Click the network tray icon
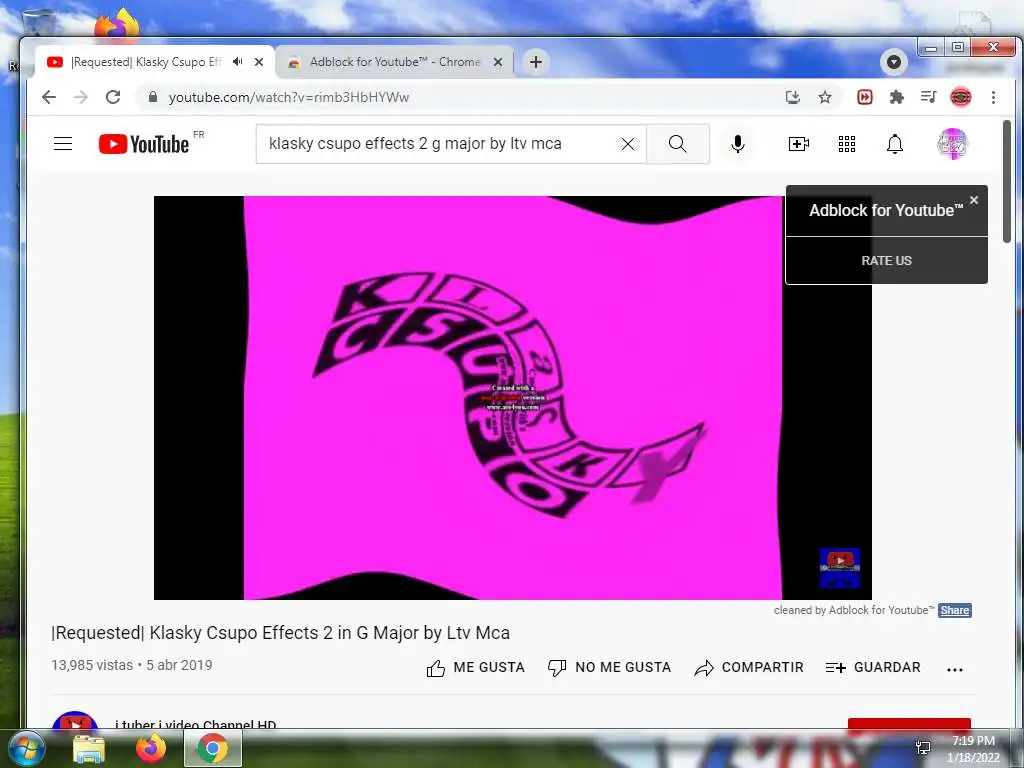Viewport: 1024px width, 768px height. click(923, 748)
